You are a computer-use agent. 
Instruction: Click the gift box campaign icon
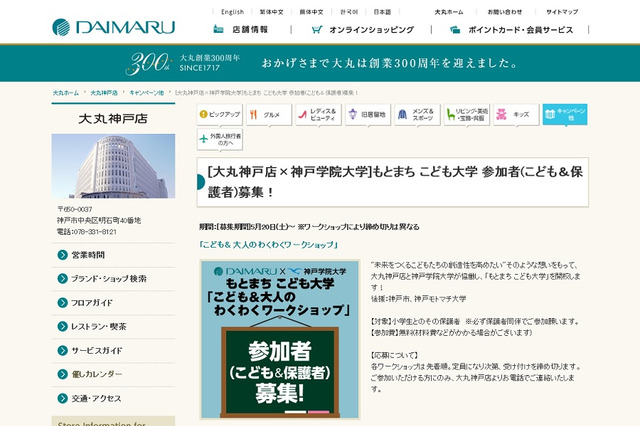pyautogui.click(x=550, y=115)
